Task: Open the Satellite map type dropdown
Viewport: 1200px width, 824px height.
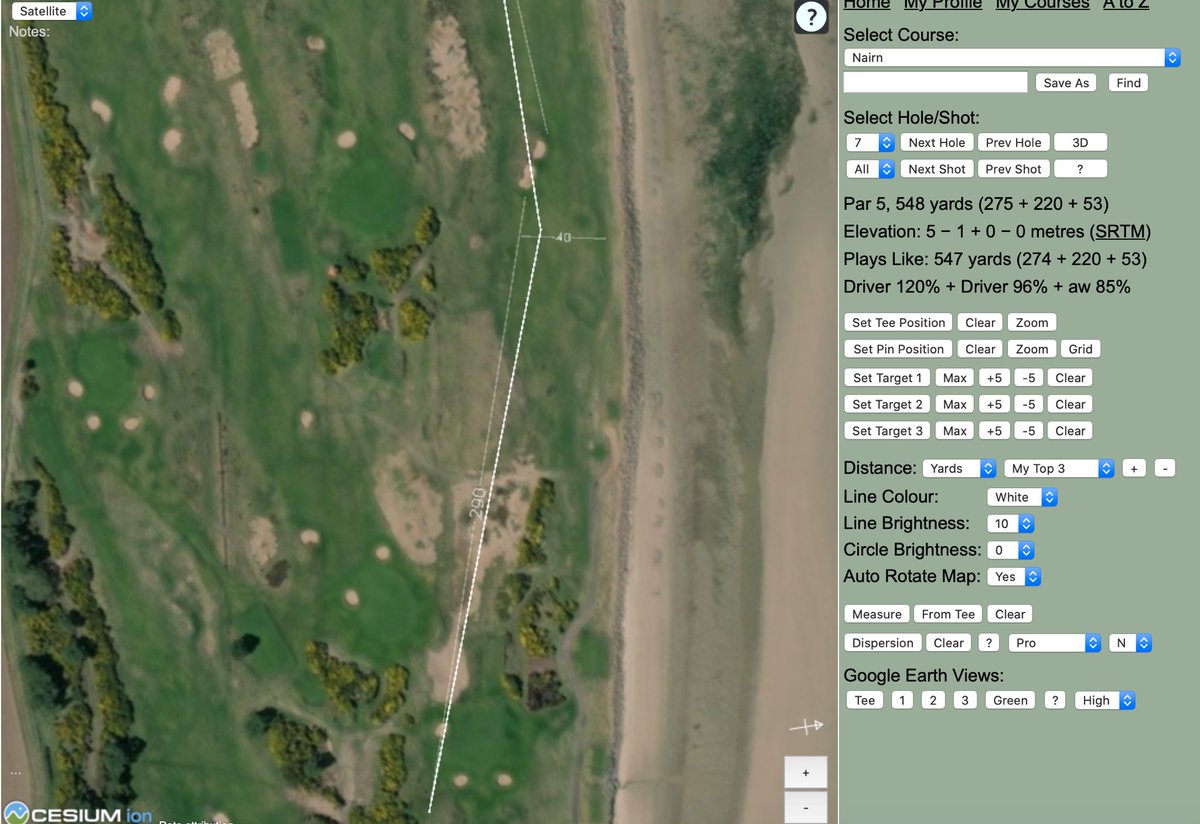Action: 52,11
